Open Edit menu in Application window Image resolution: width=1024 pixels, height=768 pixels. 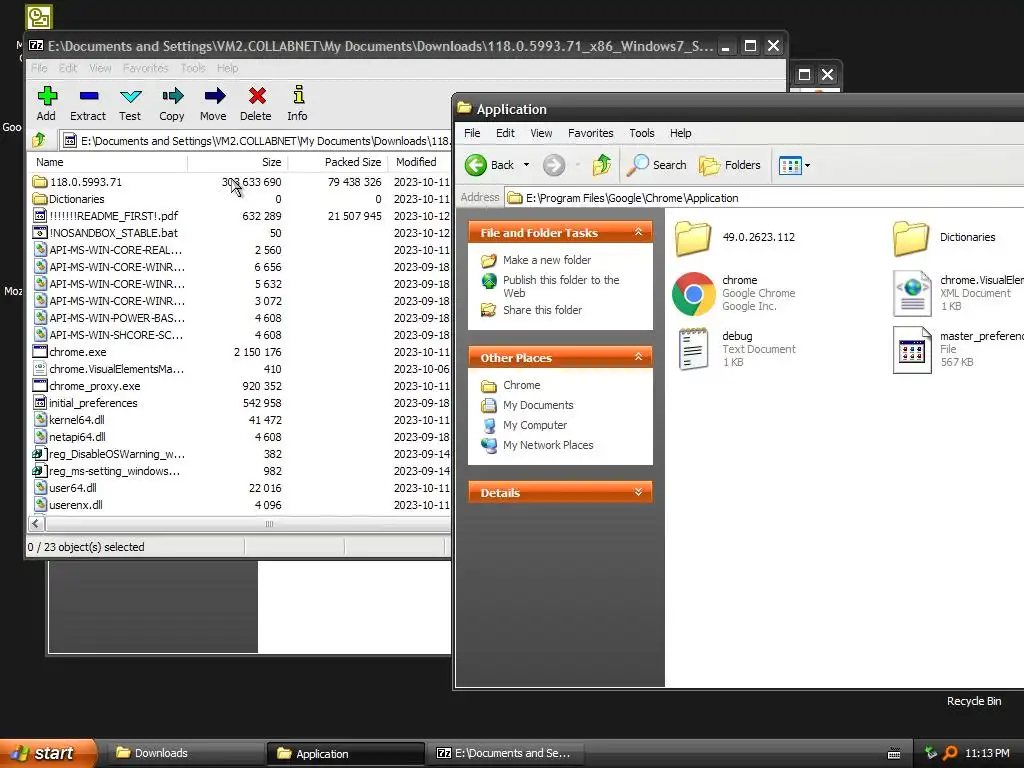505,133
